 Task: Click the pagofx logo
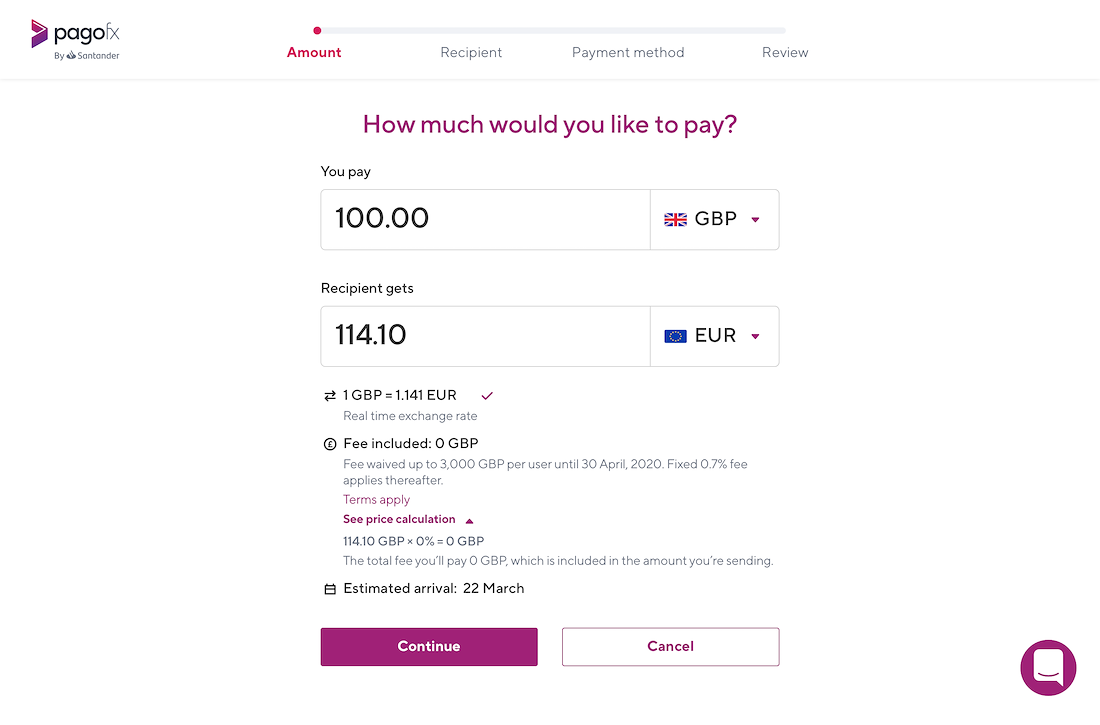point(76,40)
